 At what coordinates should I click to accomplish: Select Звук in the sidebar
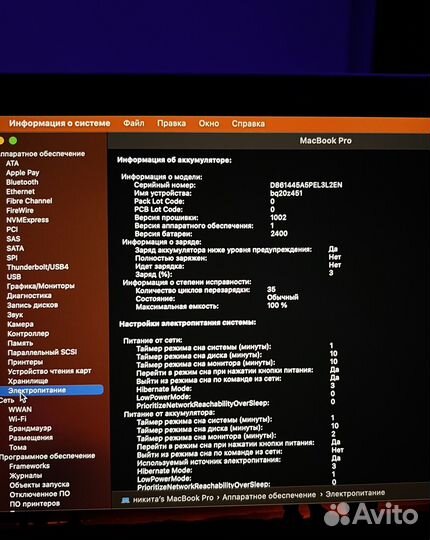[x=15, y=315]
